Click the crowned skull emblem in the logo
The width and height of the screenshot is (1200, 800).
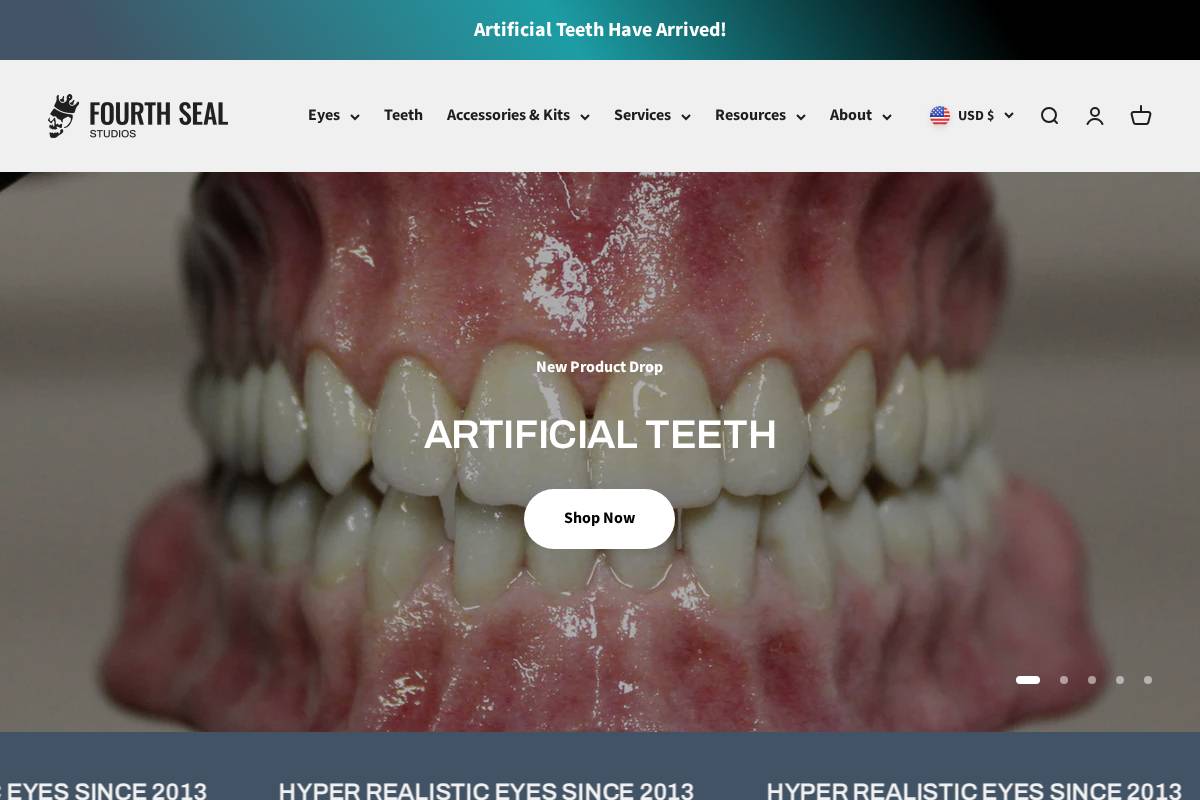pyautogui.click(x=63, y=116)
